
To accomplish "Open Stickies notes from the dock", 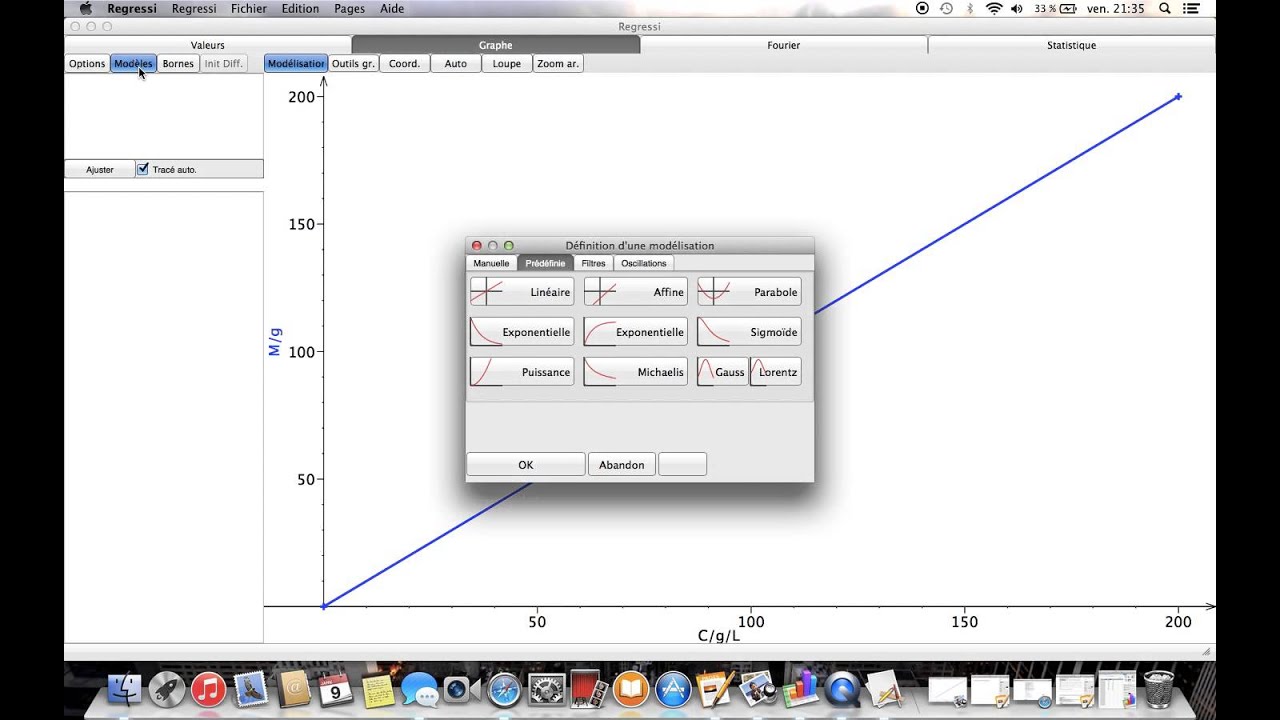I will [x=378, y=689].
